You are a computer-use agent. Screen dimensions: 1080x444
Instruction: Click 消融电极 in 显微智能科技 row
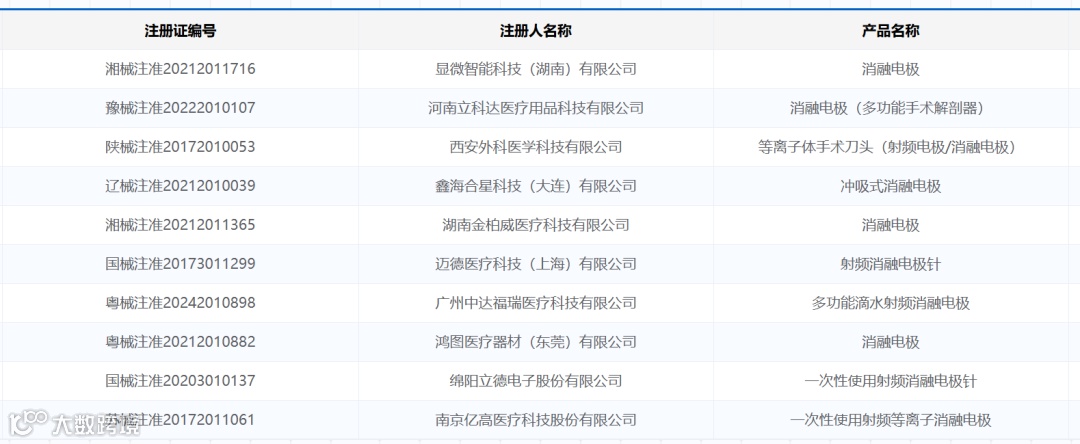tap(891, 69)
